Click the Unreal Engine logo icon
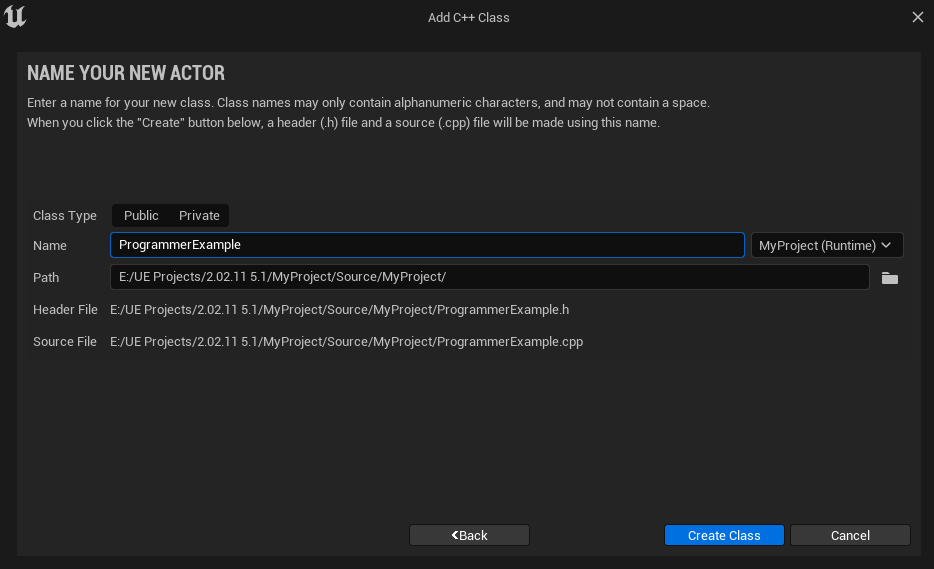Image resolution: width=934 pixels, height=569 pixels. pos(15,17)
